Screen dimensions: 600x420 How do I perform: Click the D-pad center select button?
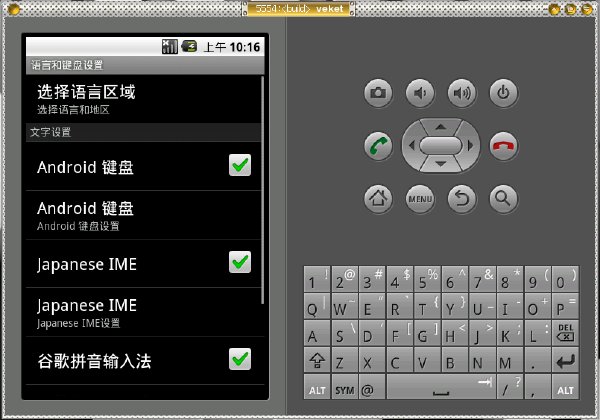click(x=441, y=145)
